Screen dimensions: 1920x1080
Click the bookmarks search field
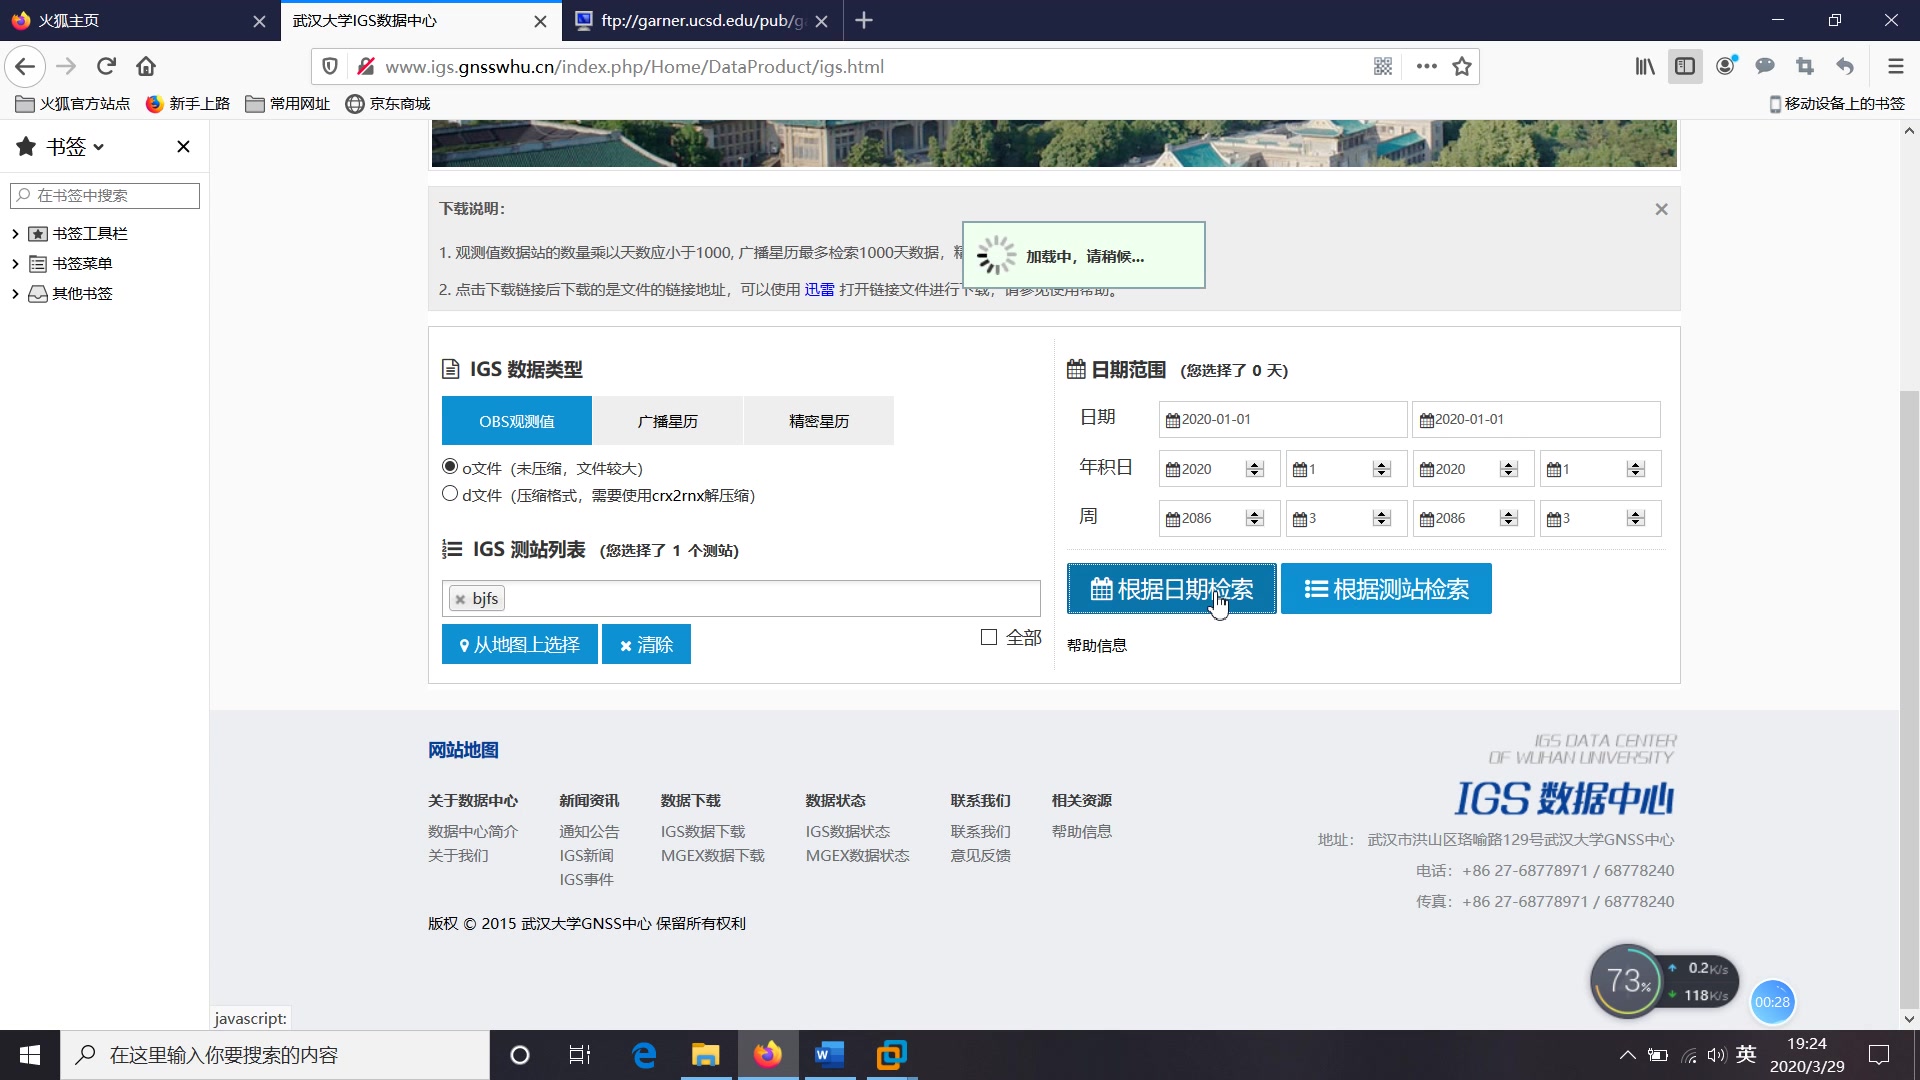tap(105, 196)
